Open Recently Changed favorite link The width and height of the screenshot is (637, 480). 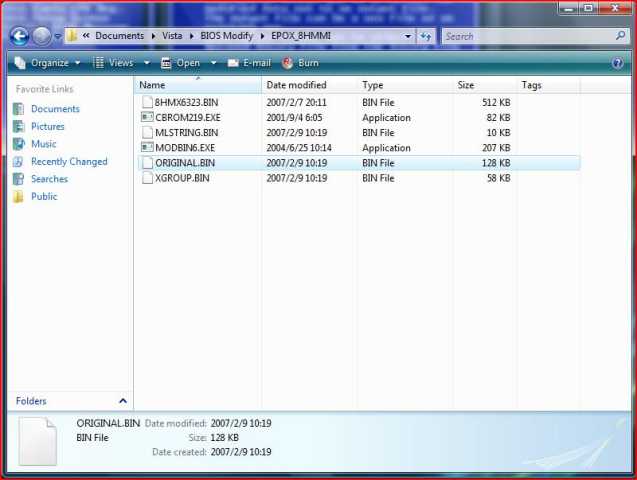click(x=69, y=161)
